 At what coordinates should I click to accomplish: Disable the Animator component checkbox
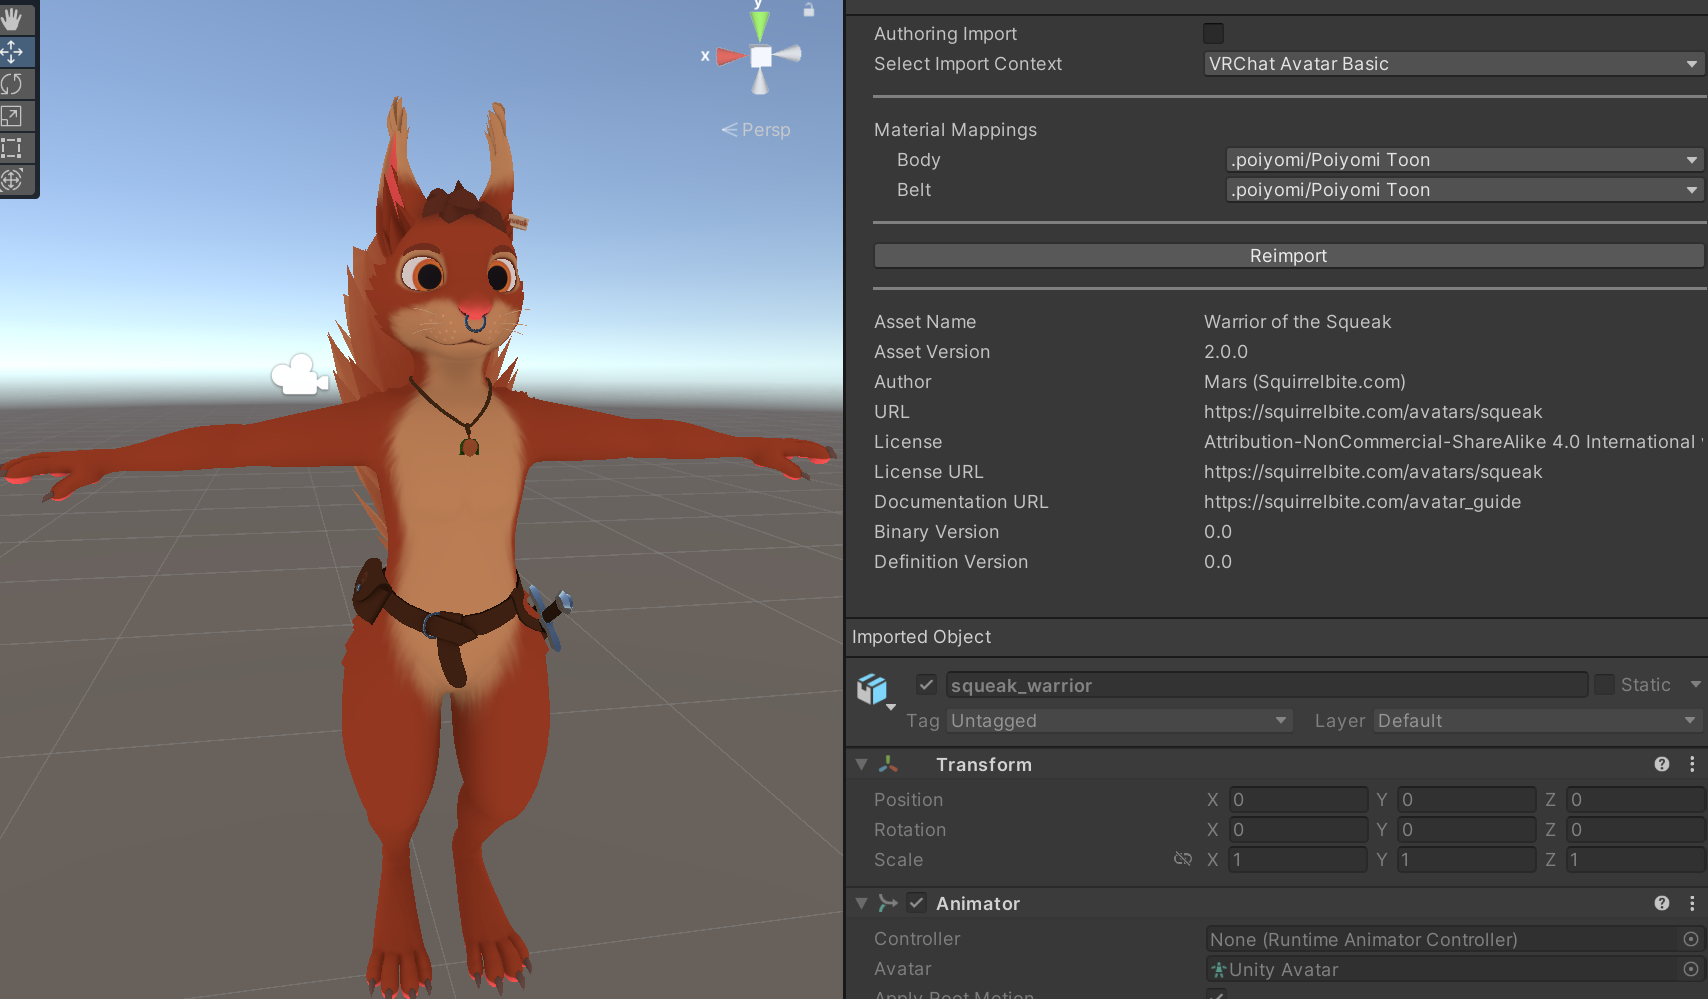[x=916, y=903]
